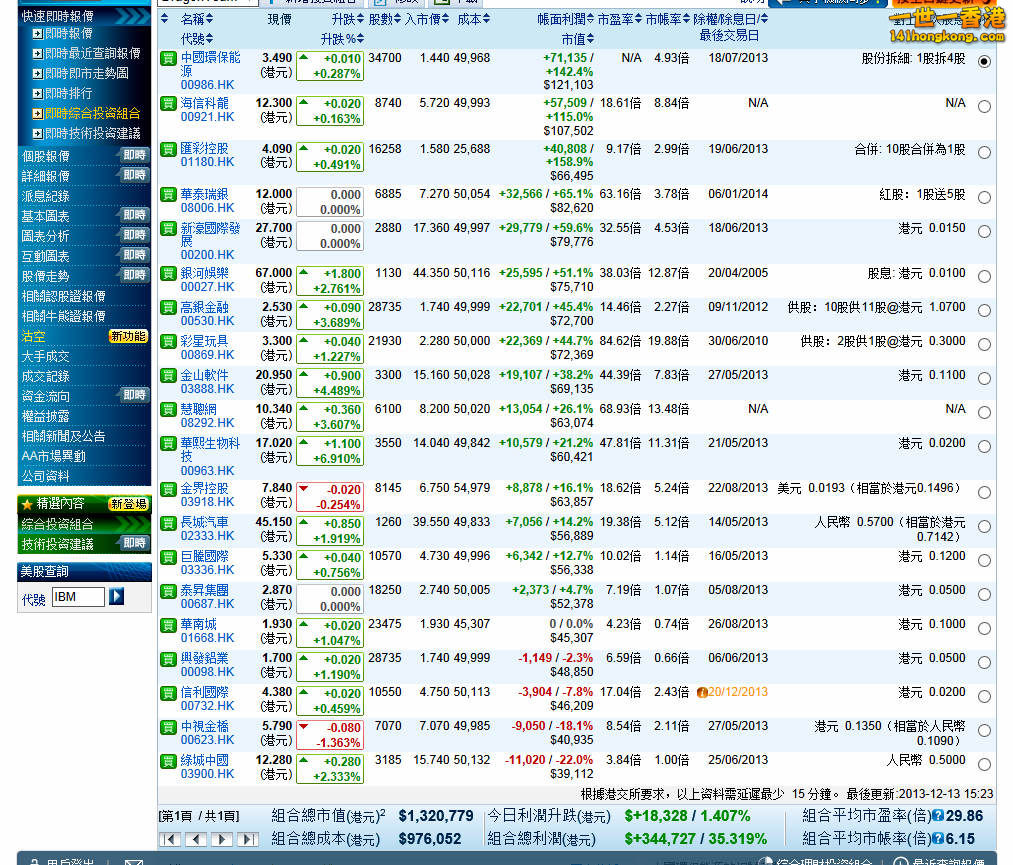This screenshot has width=1013, height=865.
Task: Select radio button for 華泰瑞銀 row
Action: [984, 198]
